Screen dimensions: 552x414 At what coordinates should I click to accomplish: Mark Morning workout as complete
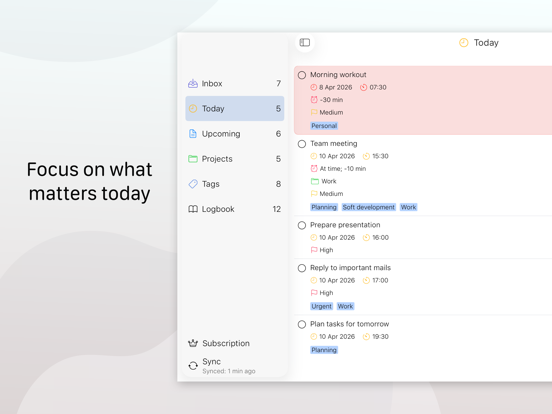302,75
